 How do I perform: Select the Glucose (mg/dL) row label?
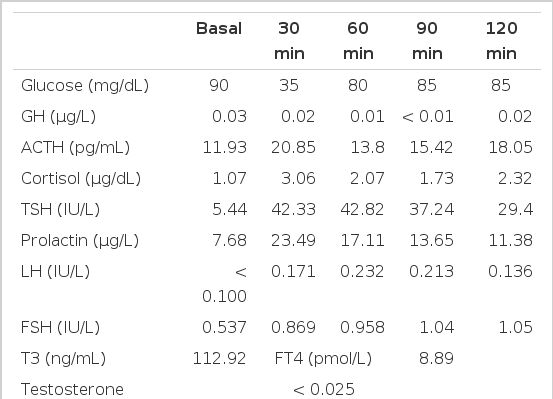(x=85, y=85)
